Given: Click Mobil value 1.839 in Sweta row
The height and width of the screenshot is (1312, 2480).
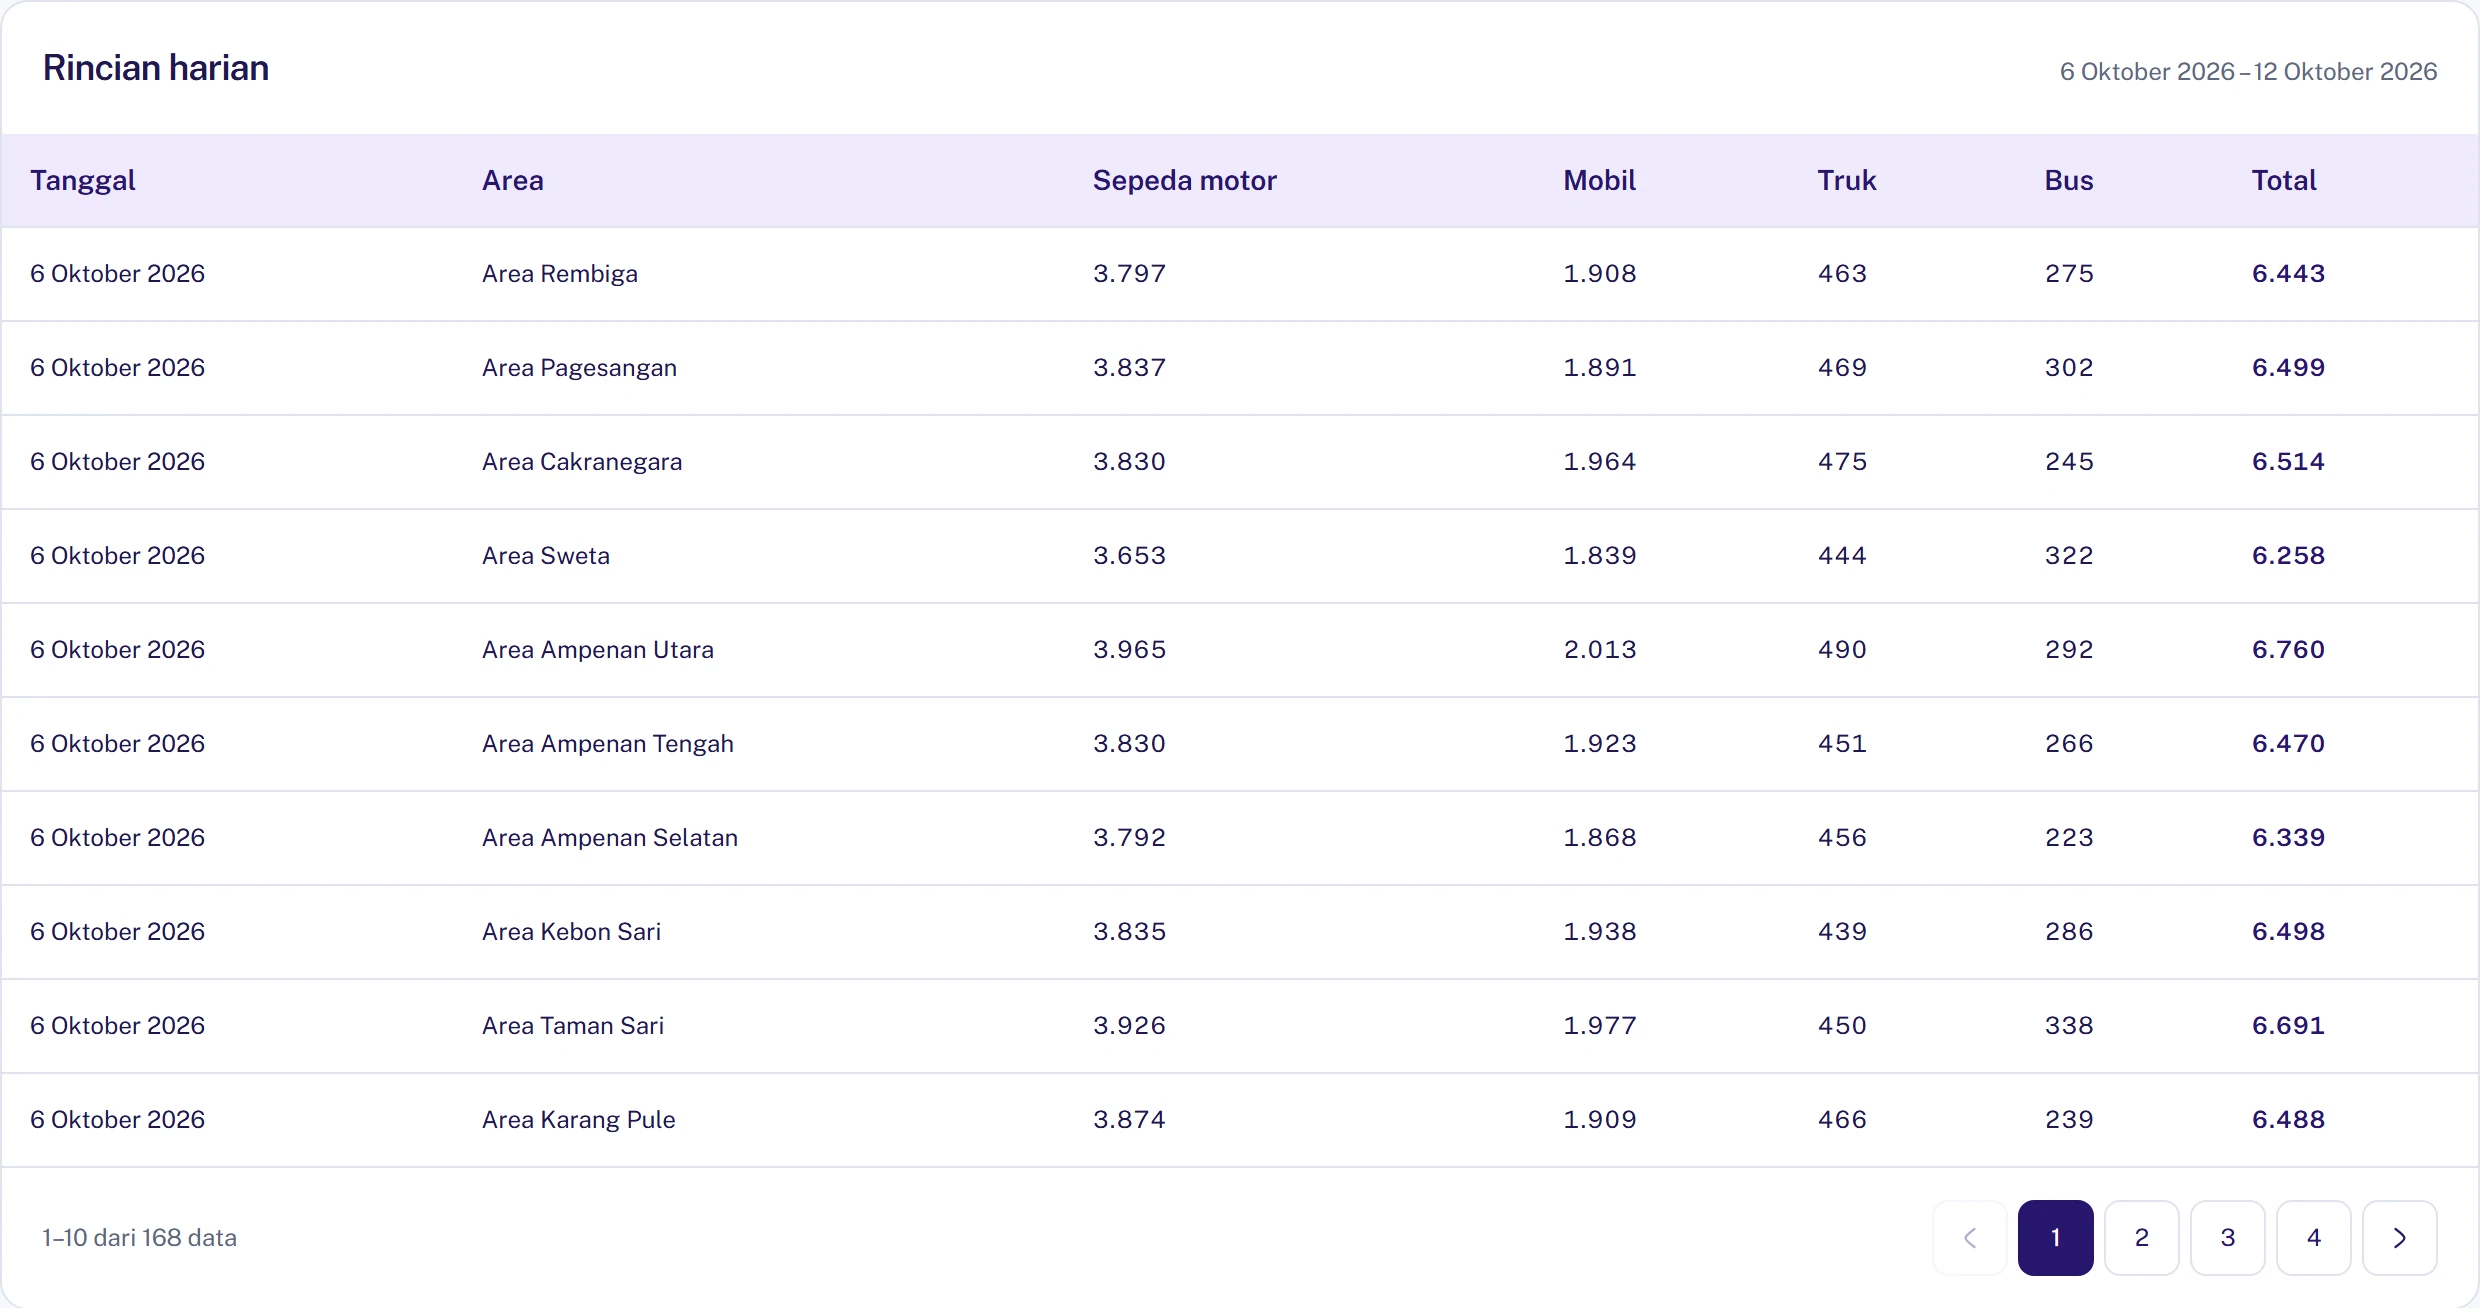Looking at the screenshot, I should 1600,556.
